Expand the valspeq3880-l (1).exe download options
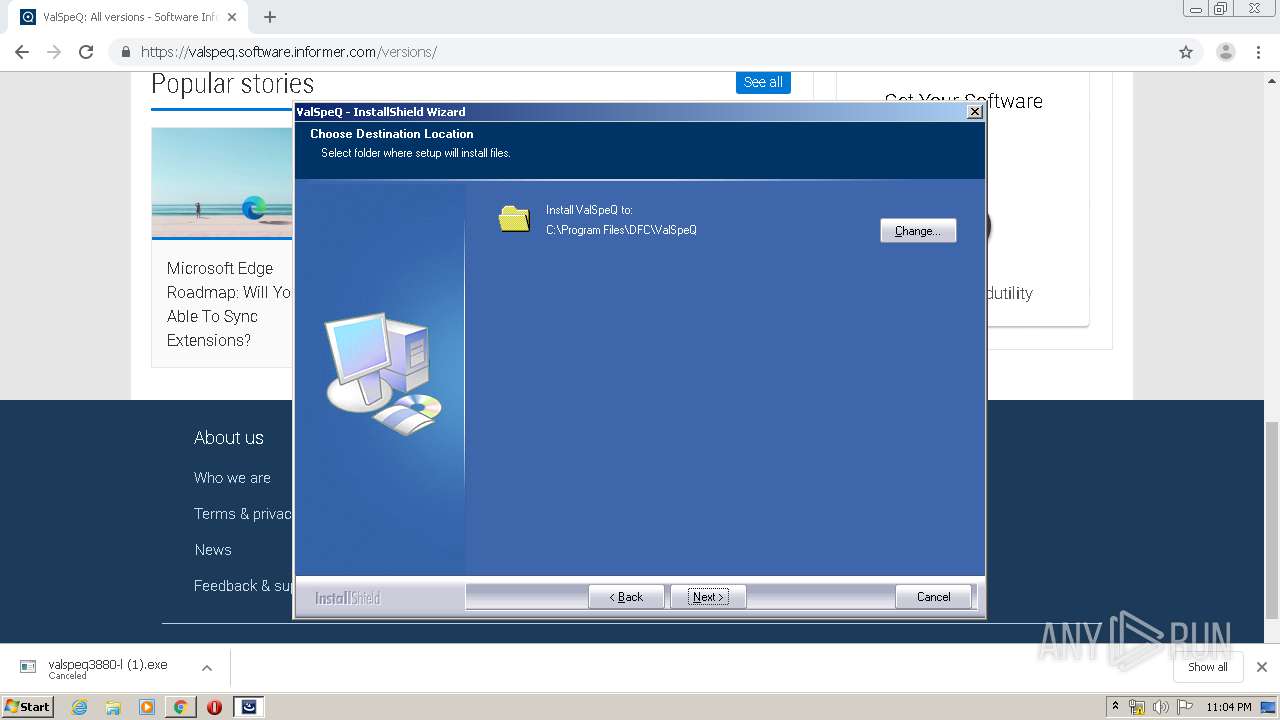This screenshot has height=720, width=1280. pos(207,668)
